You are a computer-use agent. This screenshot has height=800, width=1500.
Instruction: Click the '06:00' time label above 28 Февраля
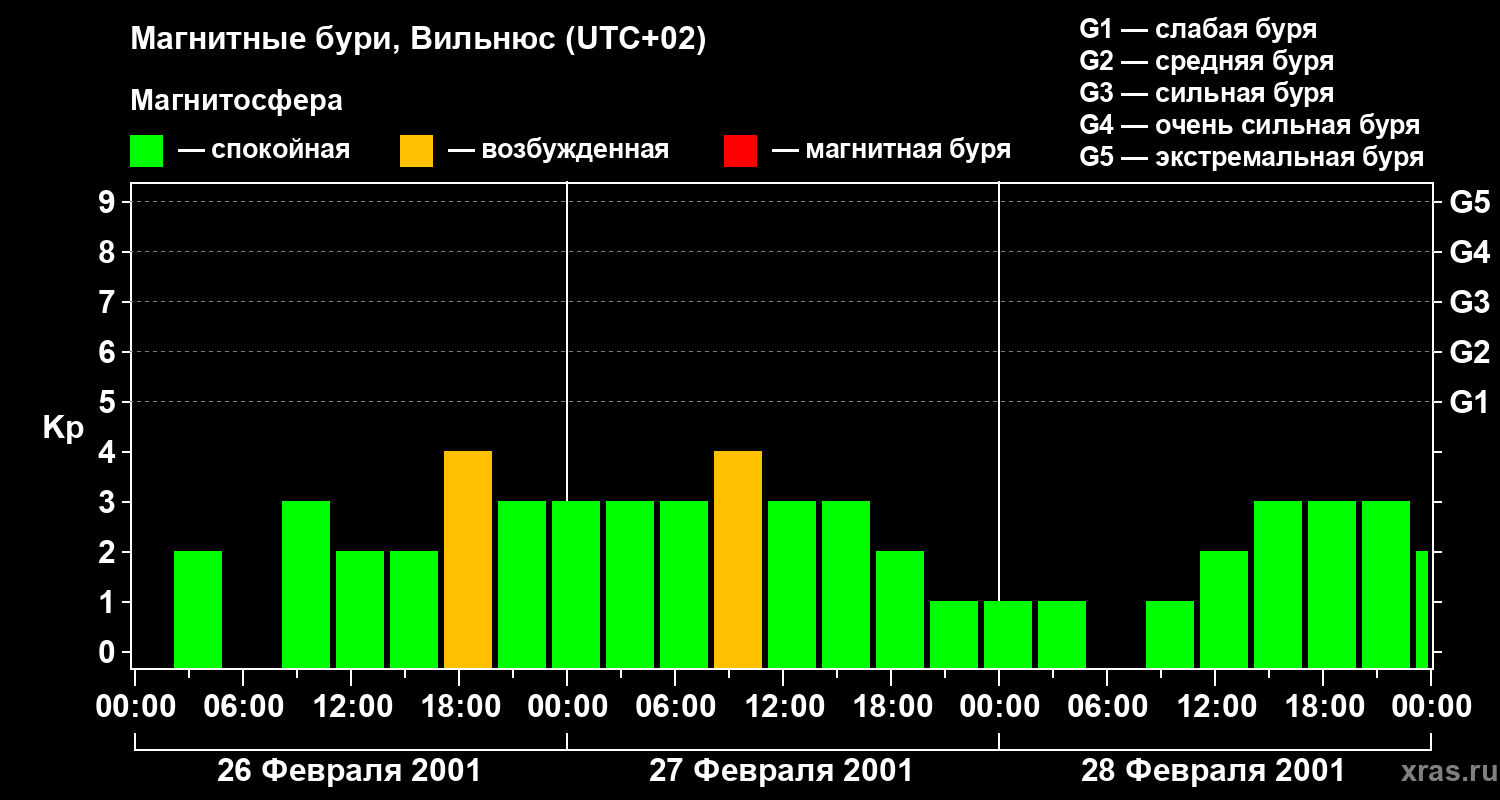[1107, 706]
